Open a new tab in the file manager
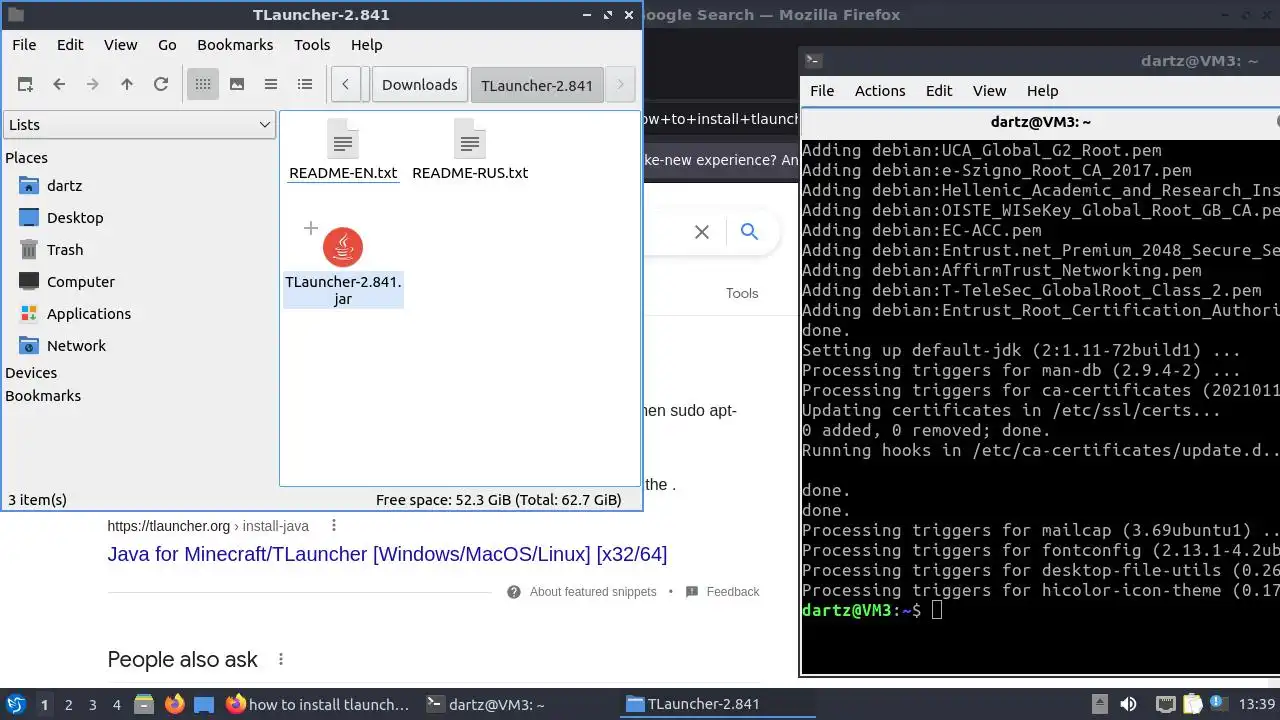The height and width of the screenshot is (720, 1280). click(x=25, y=85)
